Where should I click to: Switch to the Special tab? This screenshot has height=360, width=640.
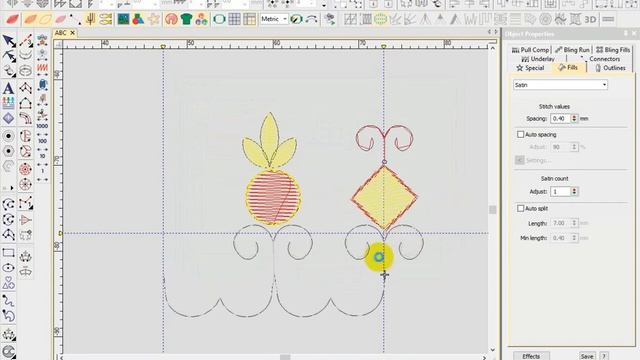pyautogui.click(x=530, y=68)
